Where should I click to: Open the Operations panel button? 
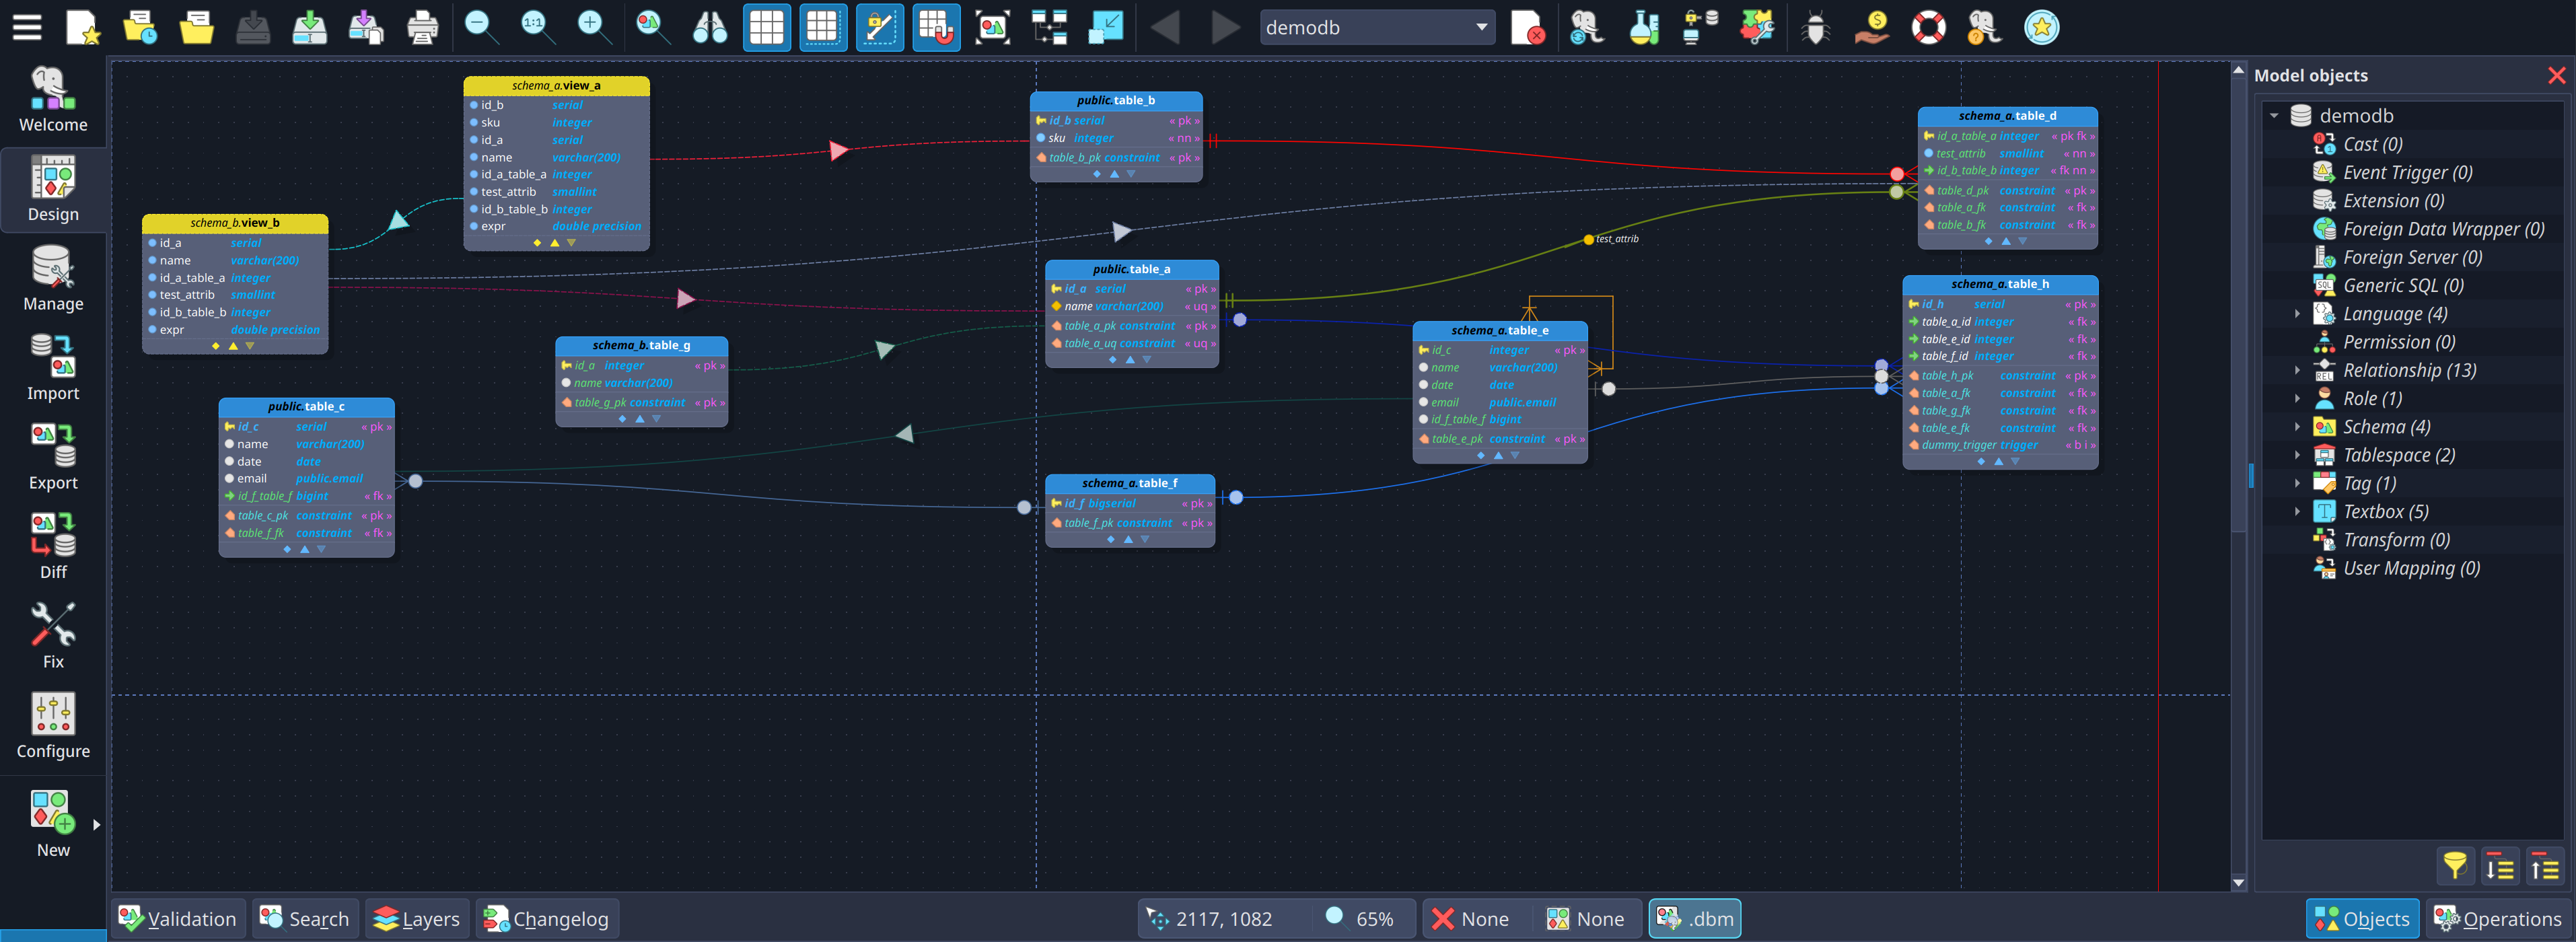2498,918
